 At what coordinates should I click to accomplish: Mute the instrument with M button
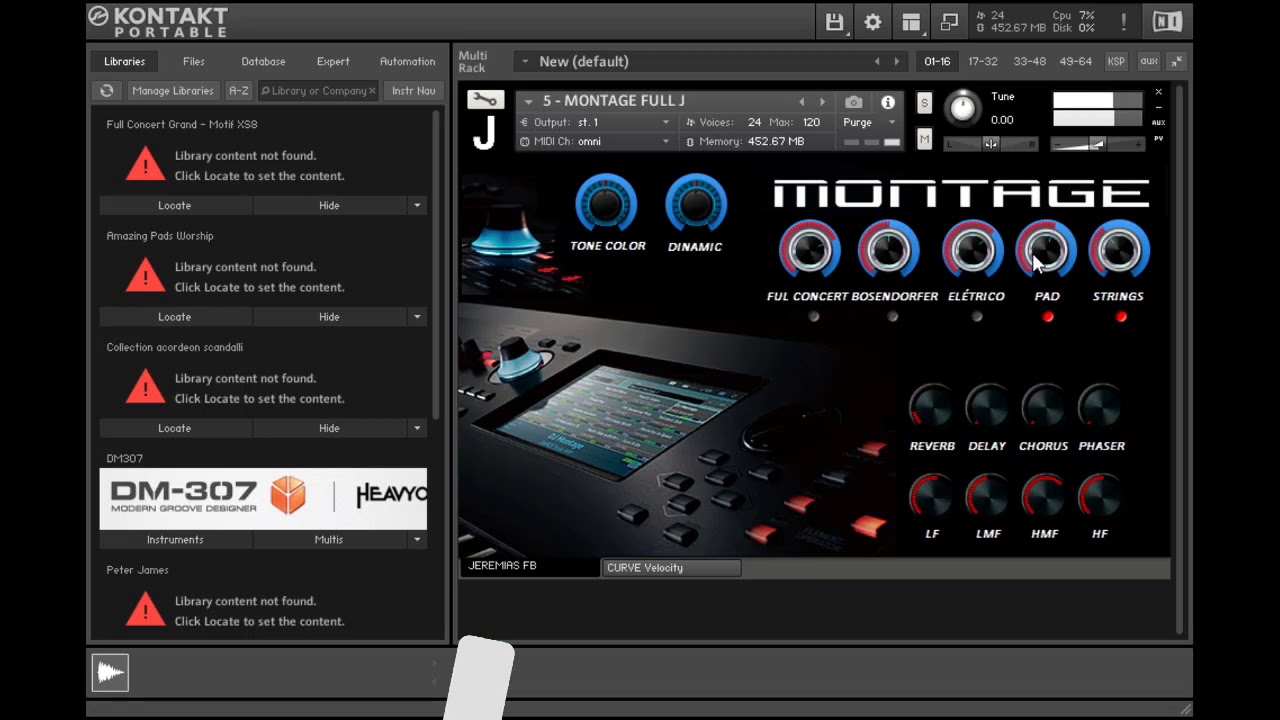pos(924,140)
